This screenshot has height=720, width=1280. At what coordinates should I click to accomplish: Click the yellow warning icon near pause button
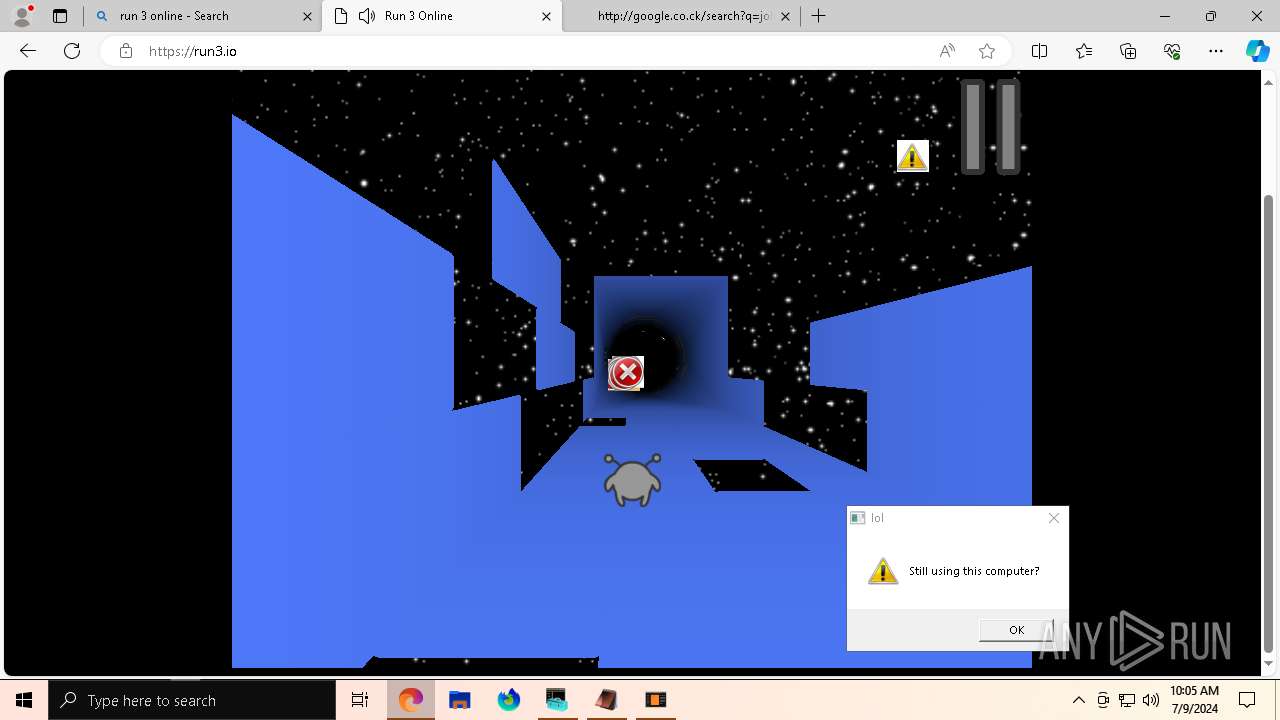[x=912, y=156]
